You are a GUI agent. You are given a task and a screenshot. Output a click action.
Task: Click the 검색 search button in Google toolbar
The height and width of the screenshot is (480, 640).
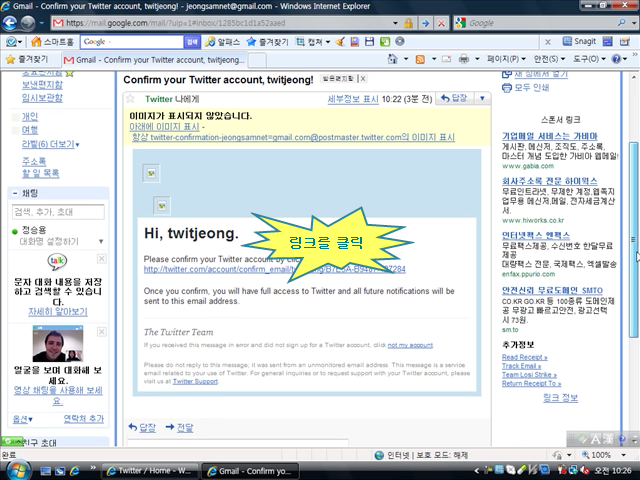pyautogui.click(x=192, y=42)
